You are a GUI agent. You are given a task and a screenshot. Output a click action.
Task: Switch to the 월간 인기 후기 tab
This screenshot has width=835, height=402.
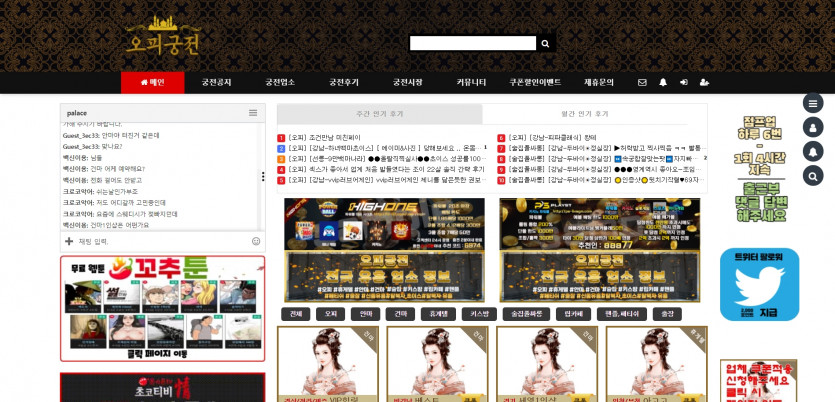594,114
